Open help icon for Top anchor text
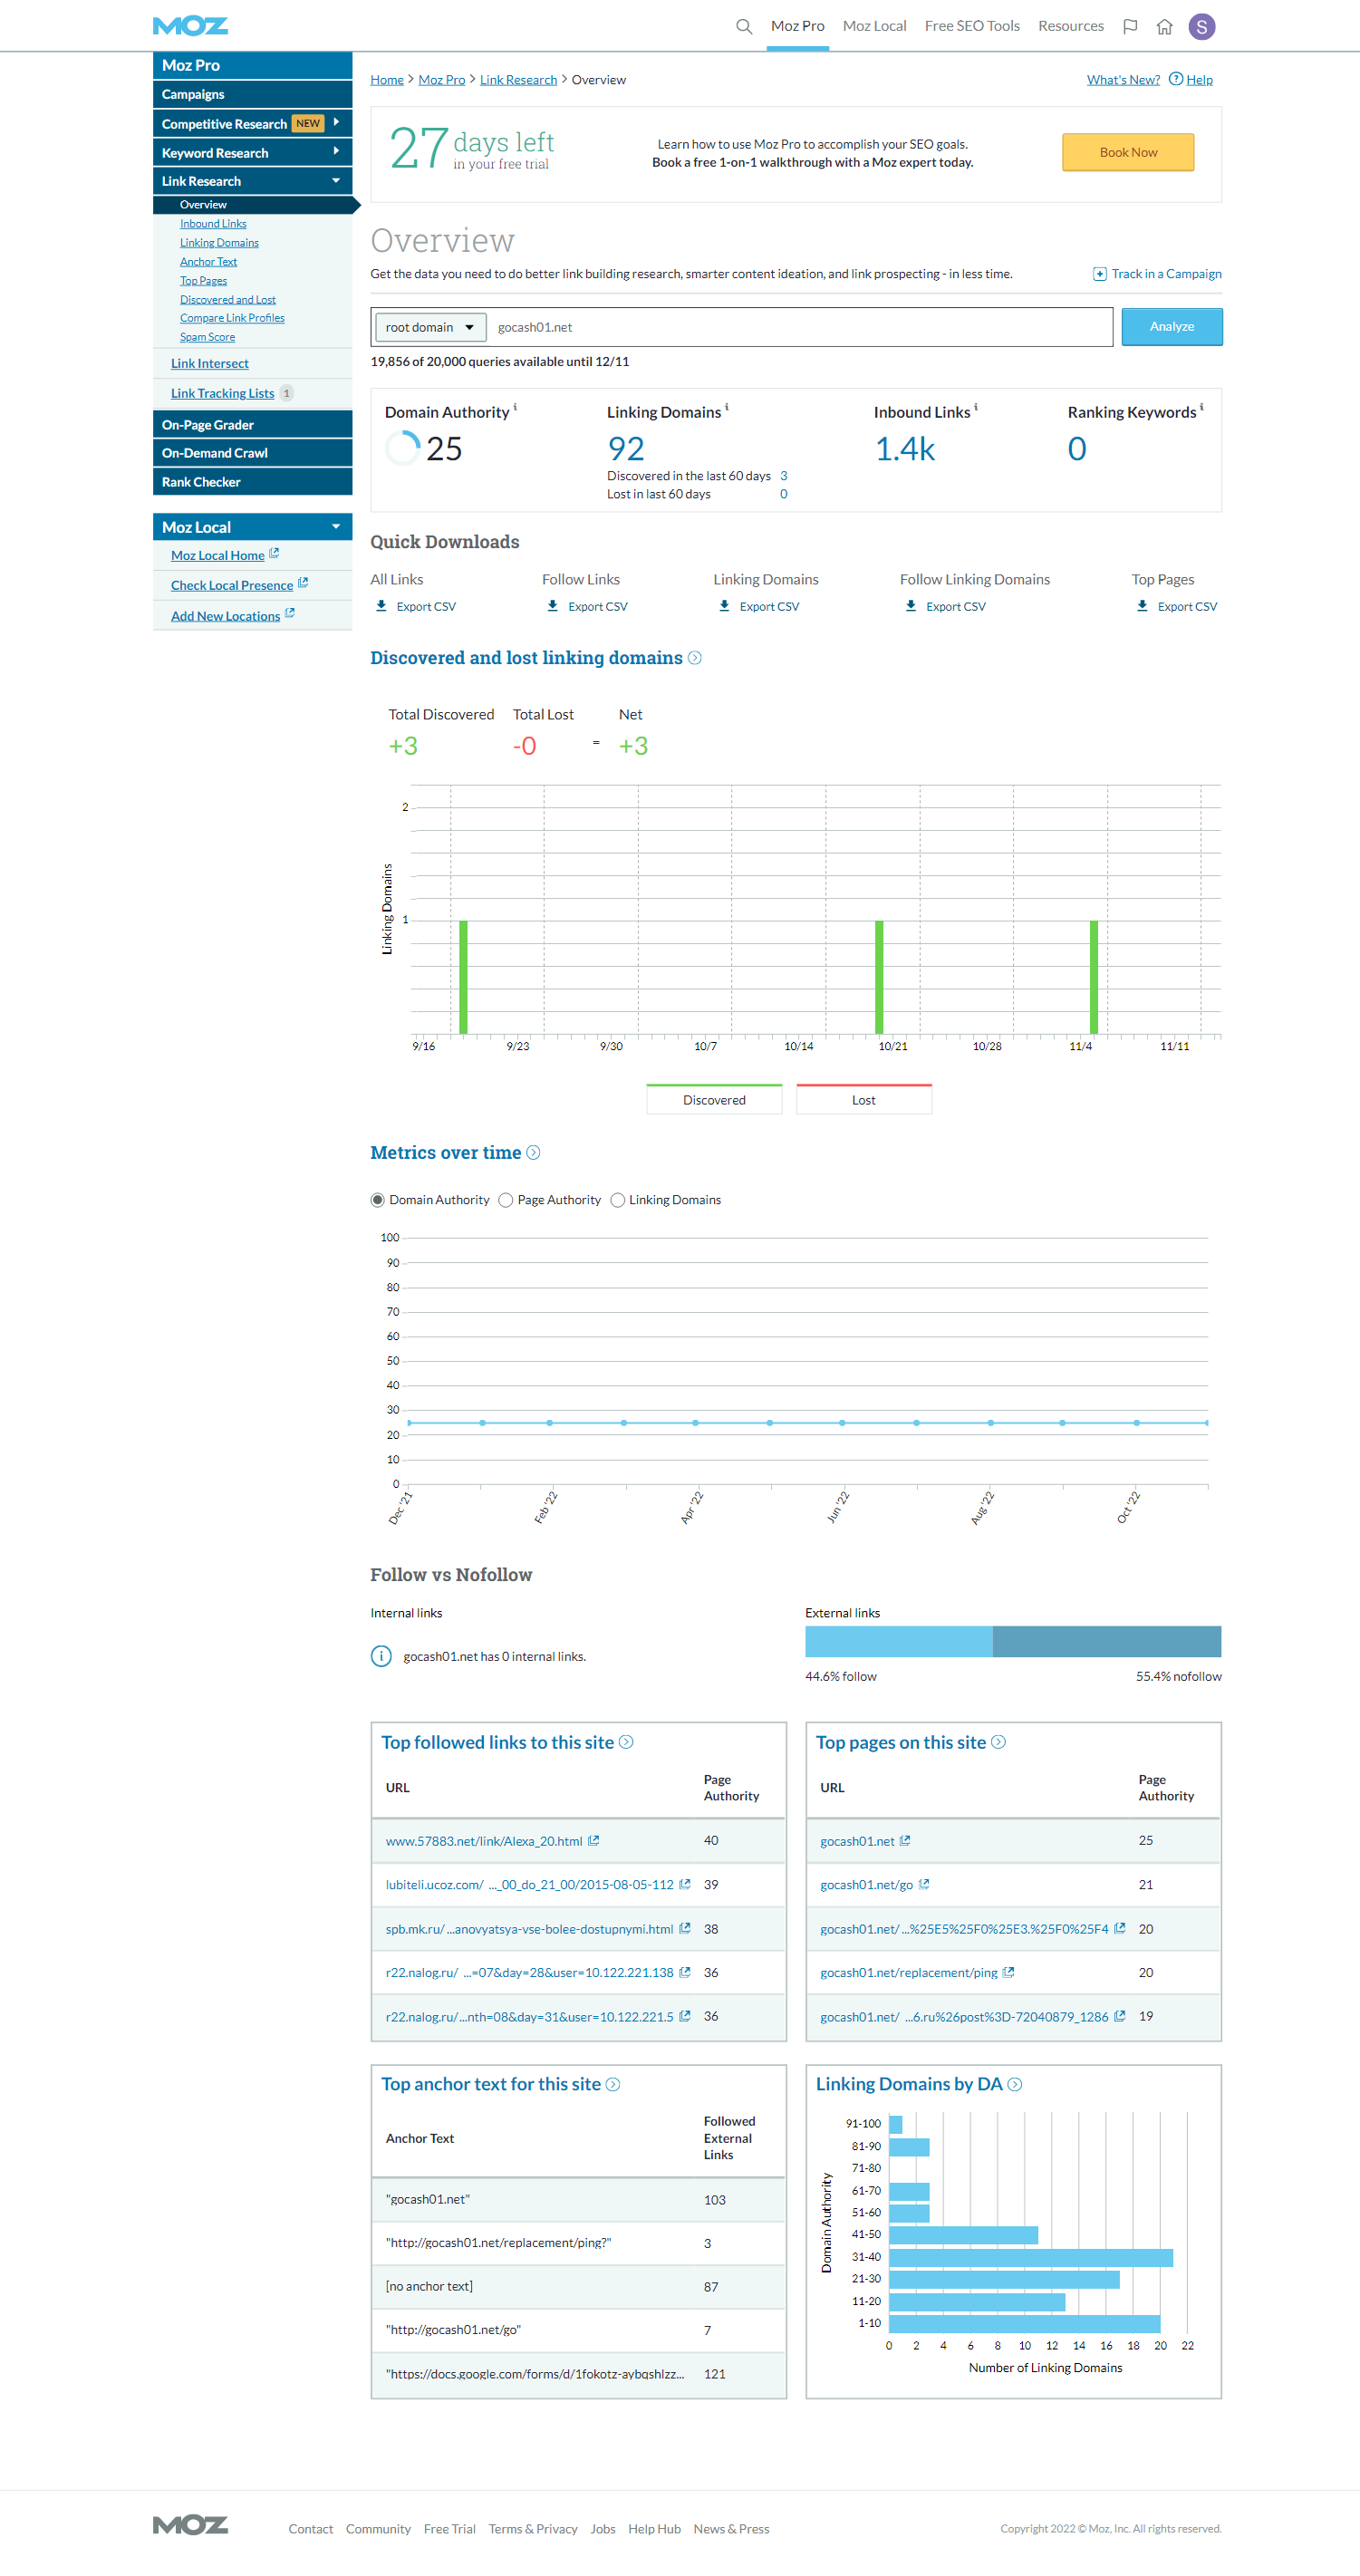The height and width of the screenshot is (2576, 1360). pyautogui.click(x=613, y=2084)
